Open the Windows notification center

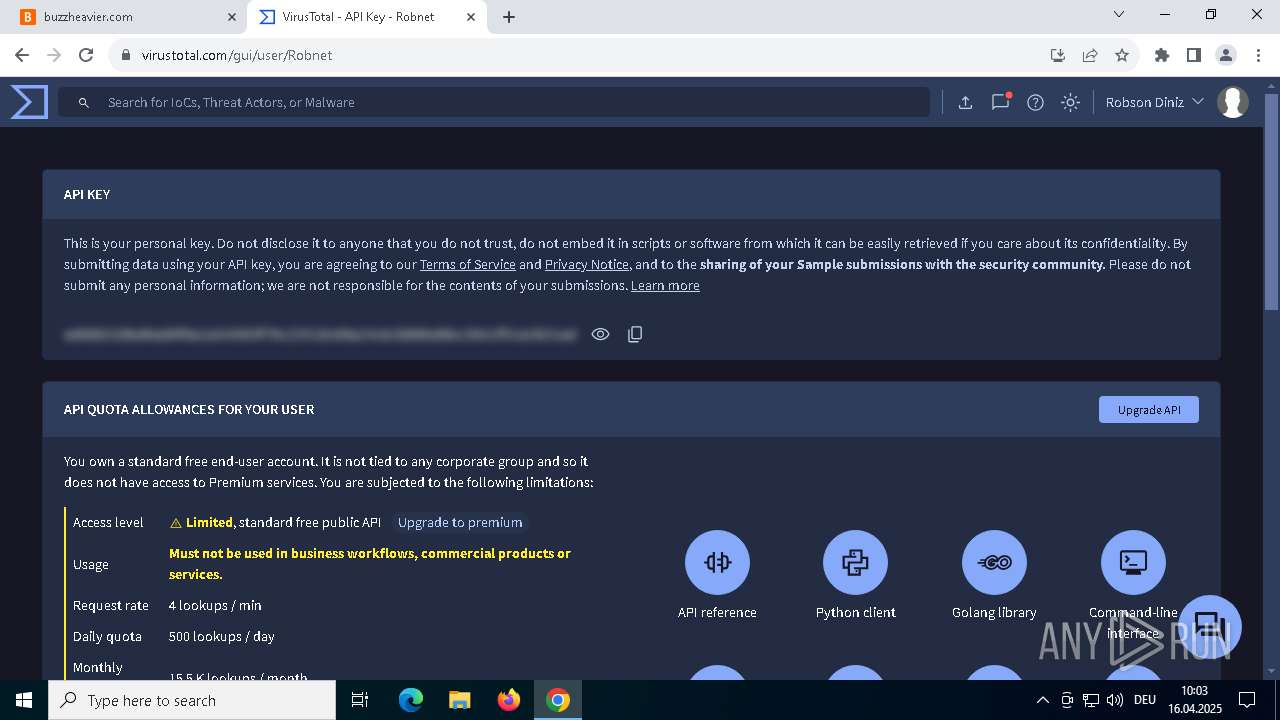(x=1247, y=700)
